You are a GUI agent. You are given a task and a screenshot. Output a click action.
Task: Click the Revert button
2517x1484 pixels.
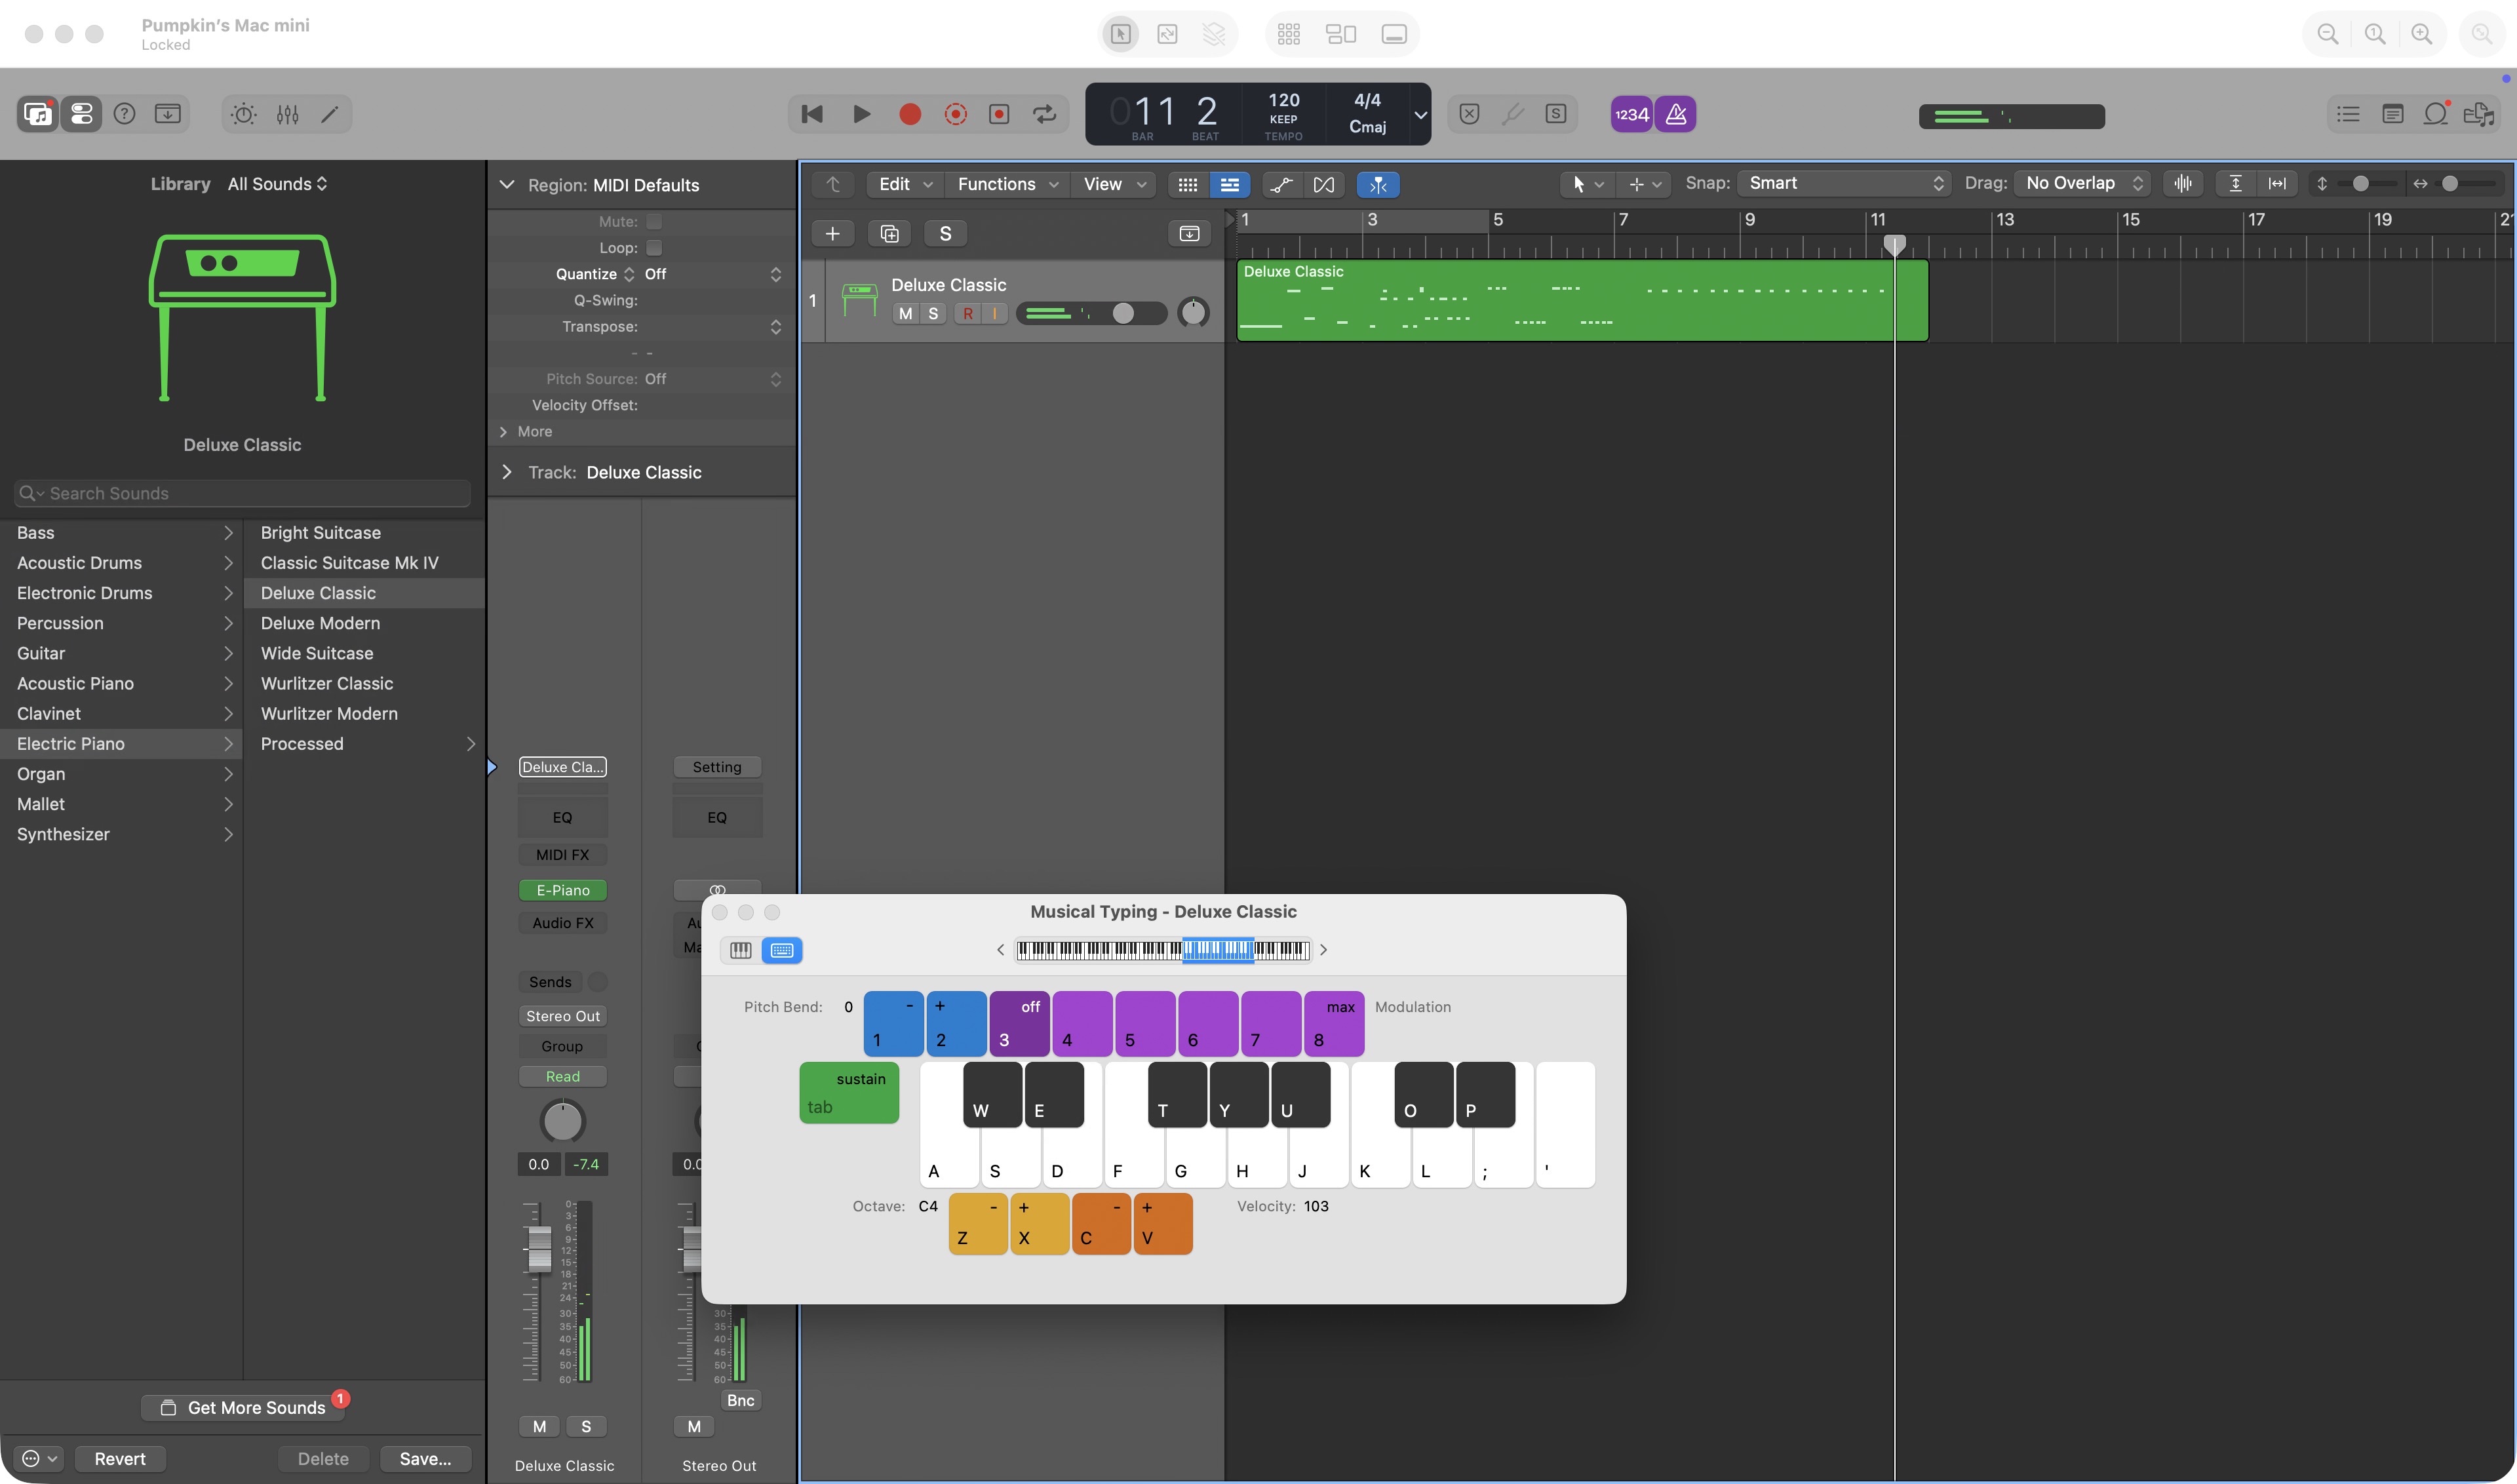point(120,1459)
